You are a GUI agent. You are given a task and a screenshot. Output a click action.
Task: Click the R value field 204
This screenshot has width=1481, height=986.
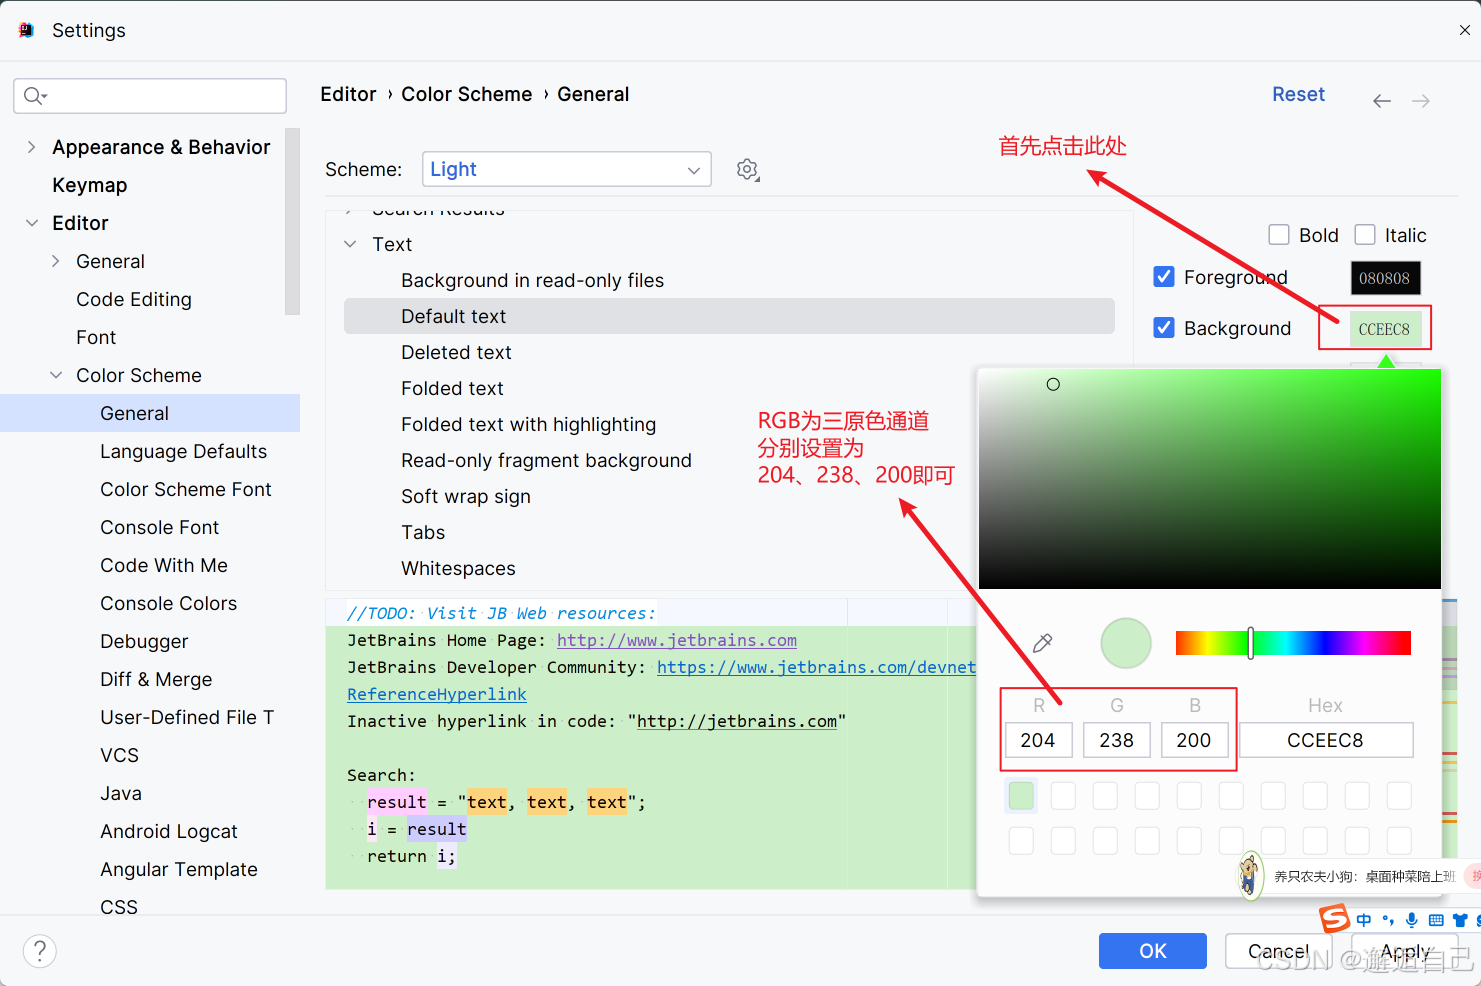1038,740
